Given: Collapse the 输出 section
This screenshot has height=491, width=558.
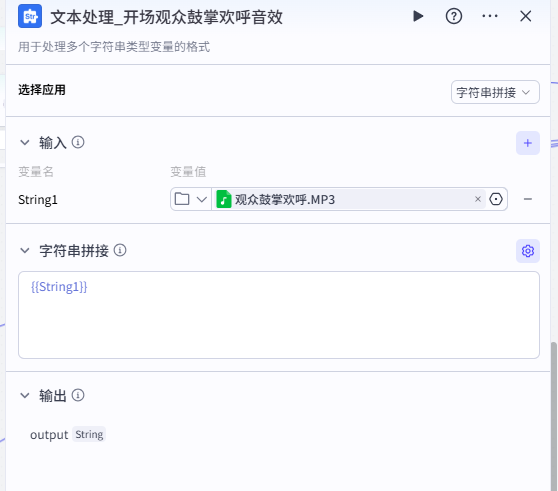Looking at the screenshot, I should (x=25, y=395).
